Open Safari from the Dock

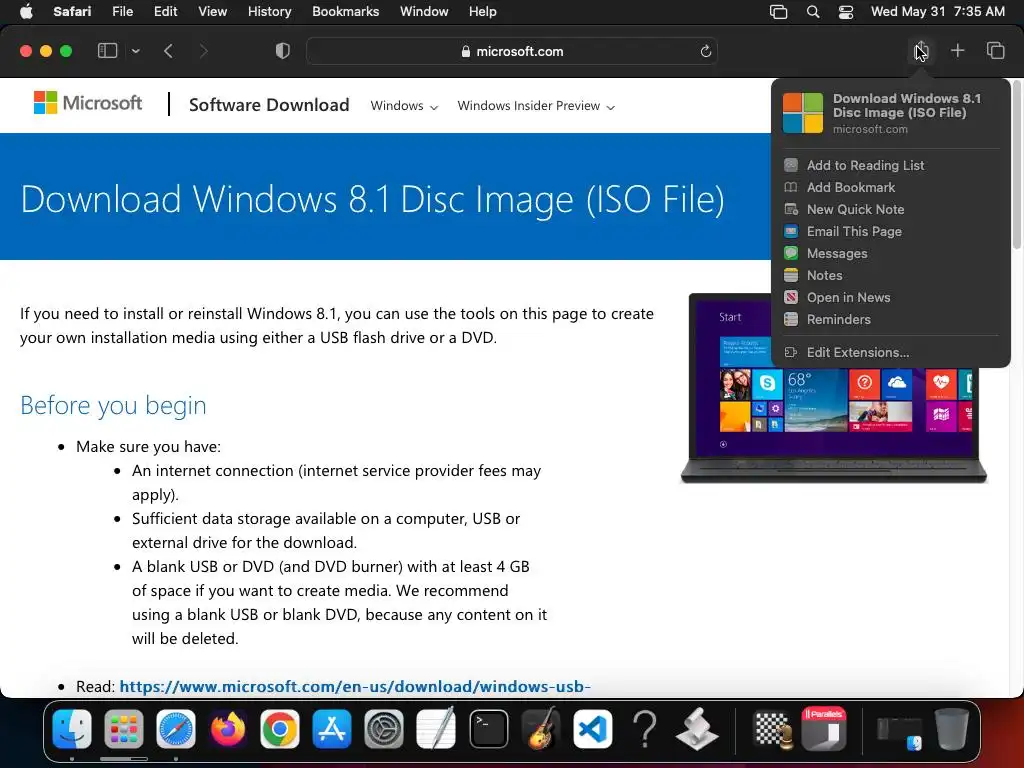coord(176,729)
